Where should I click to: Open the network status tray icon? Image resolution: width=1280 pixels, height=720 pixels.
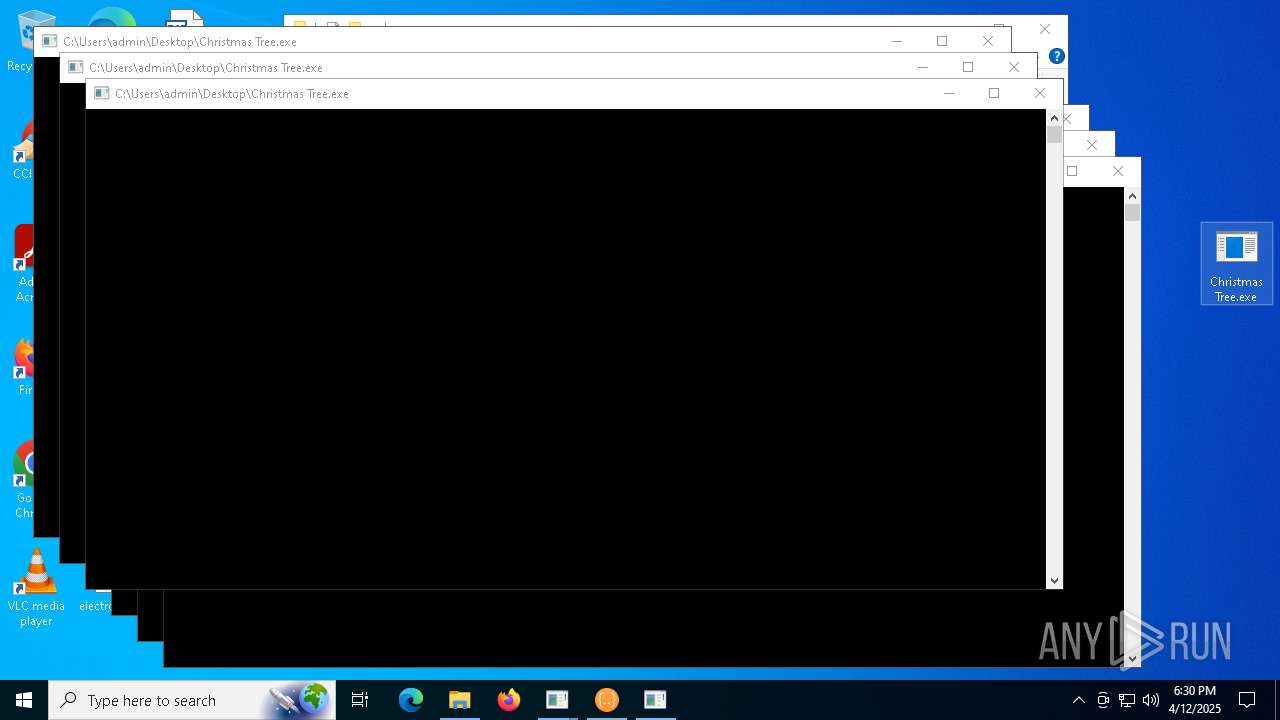click(x=1127, y=700)
